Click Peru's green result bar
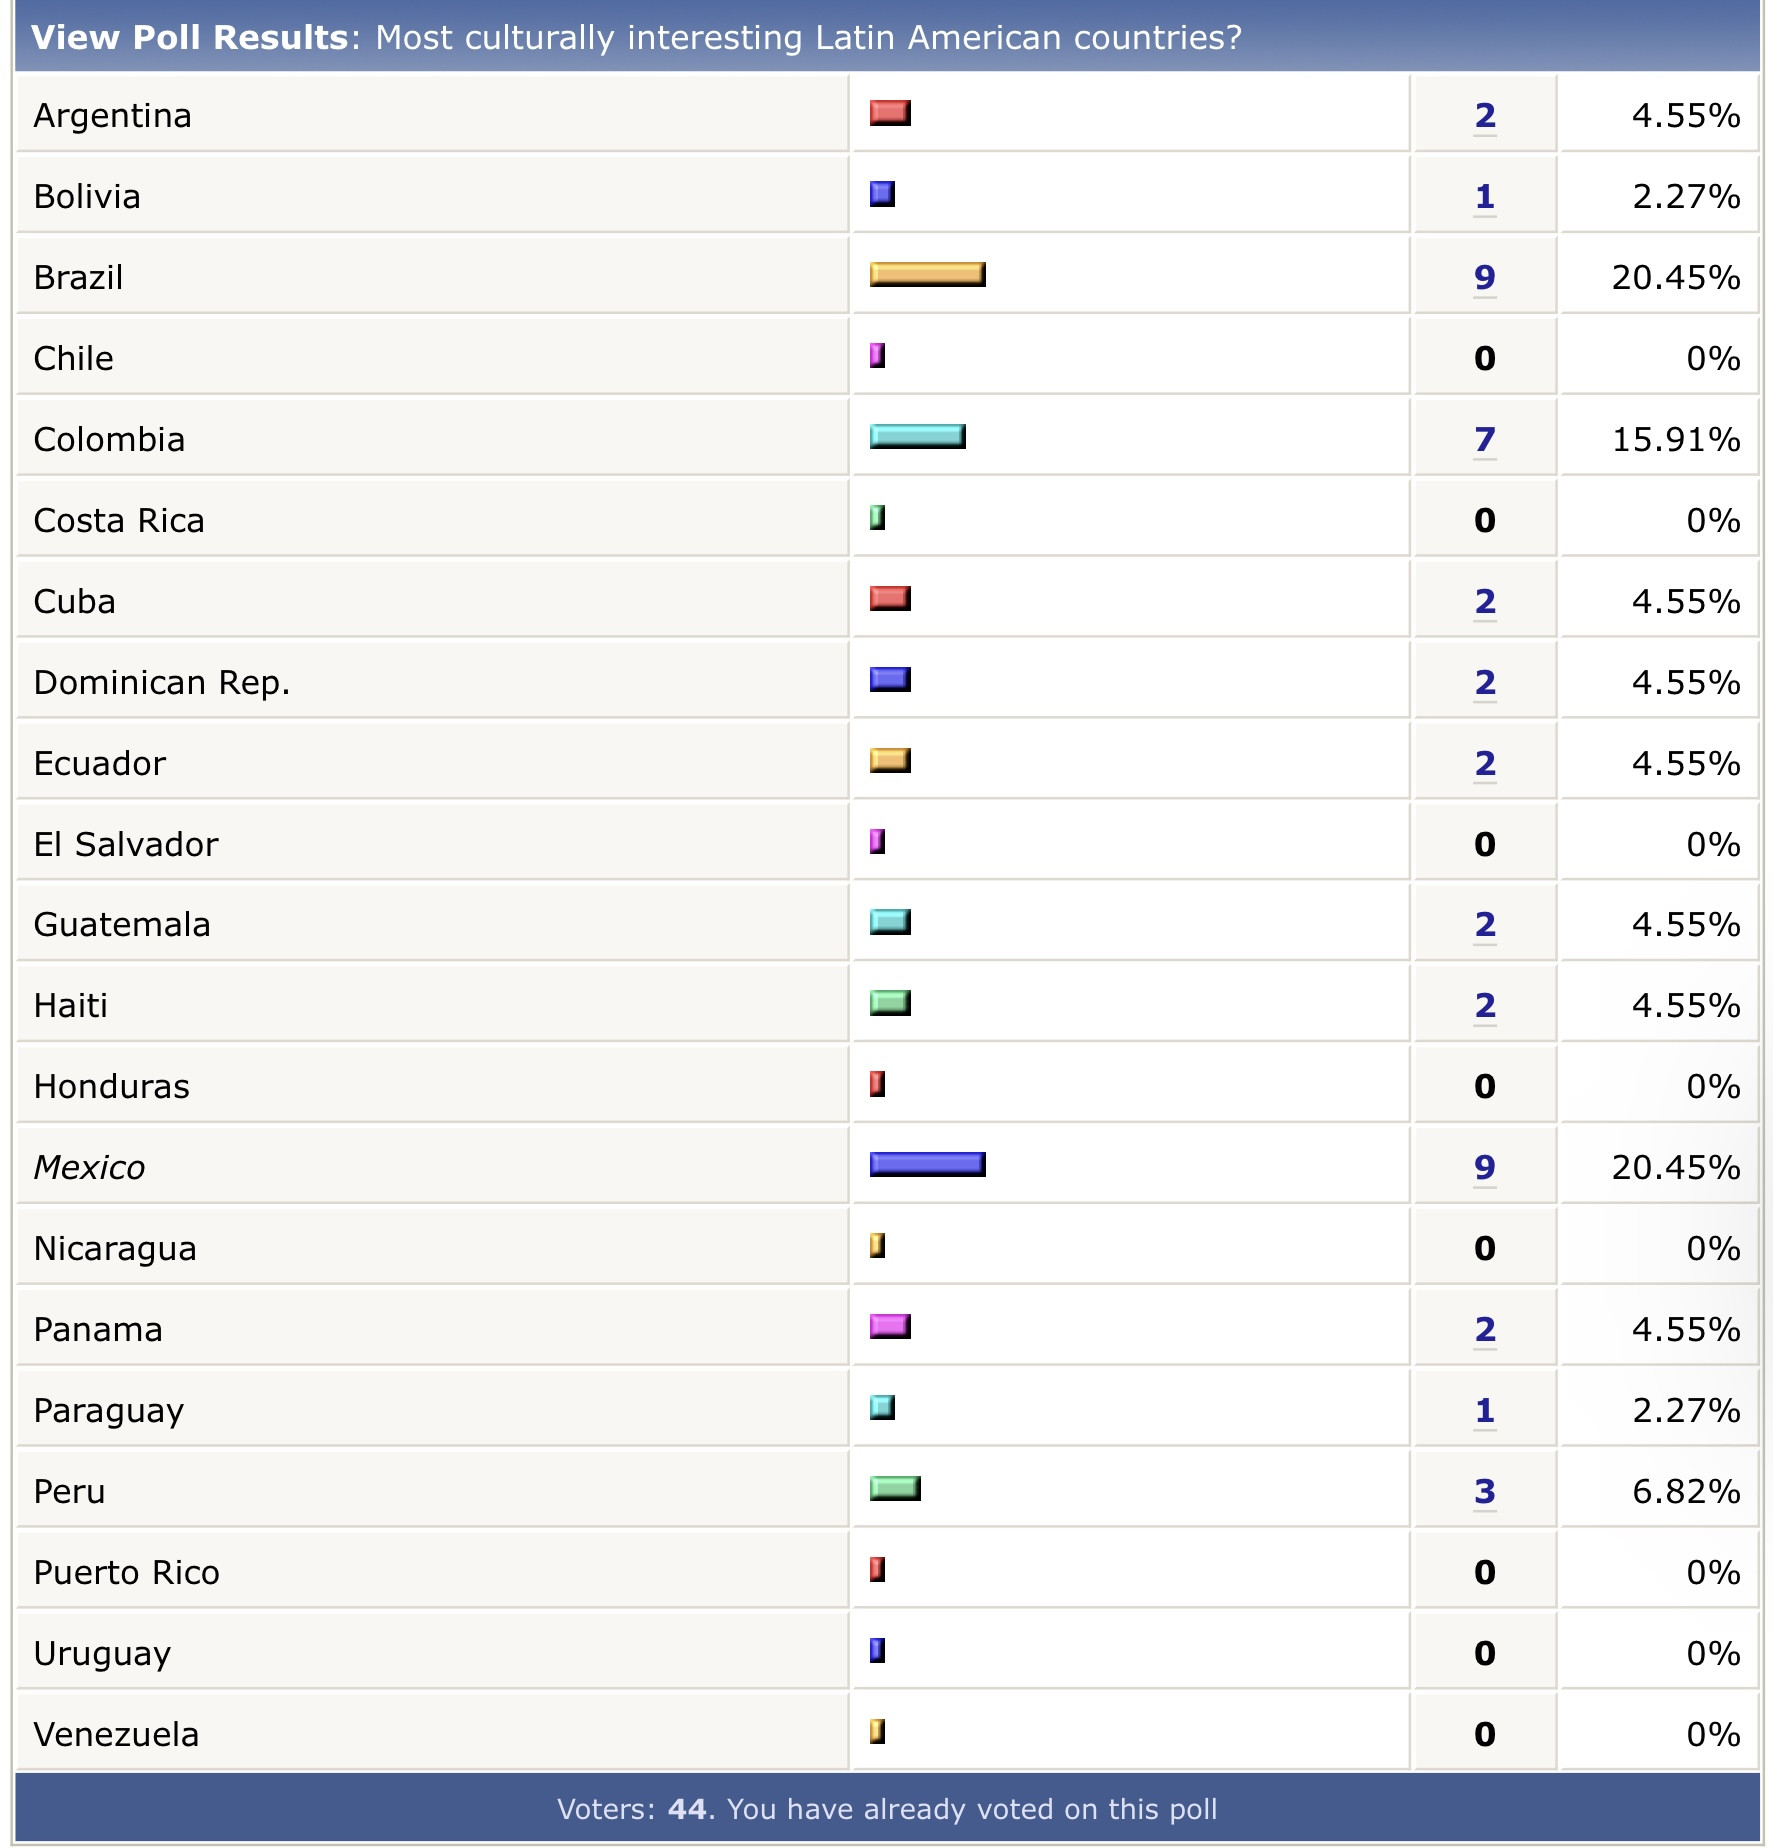 tap(894, 1489)
